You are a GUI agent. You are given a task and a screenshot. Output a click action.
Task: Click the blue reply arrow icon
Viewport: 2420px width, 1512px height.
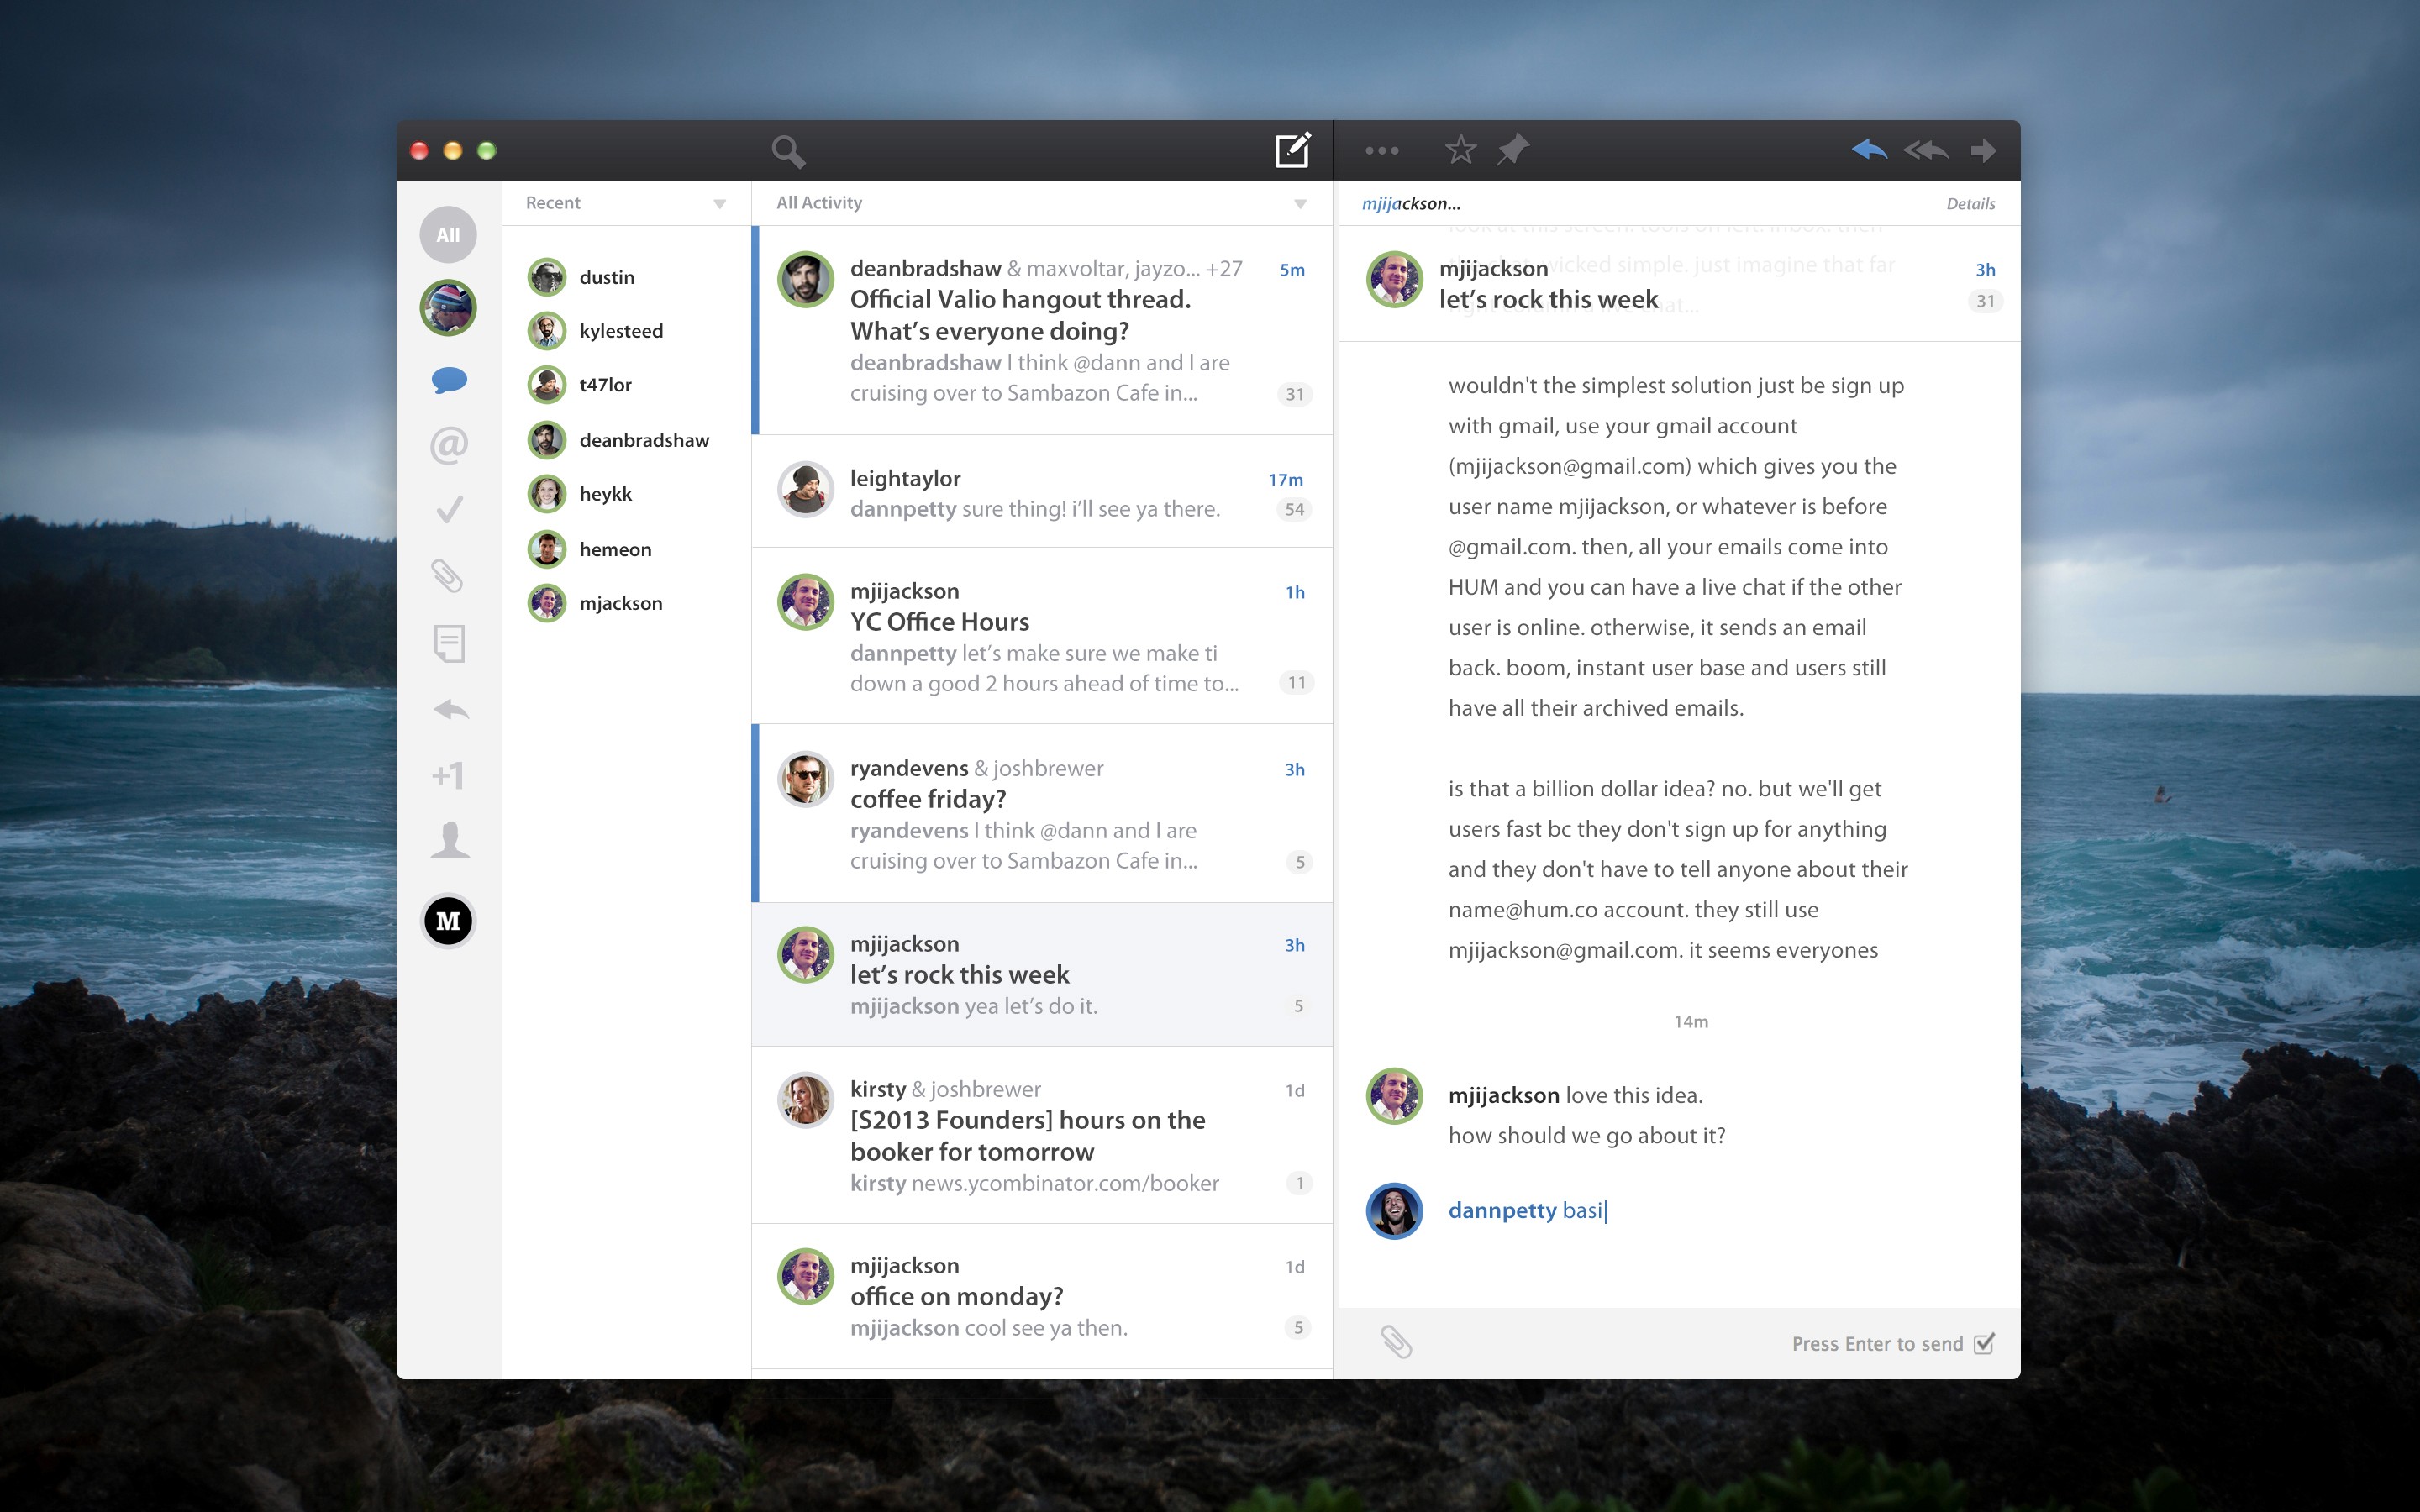[1868, 150]
